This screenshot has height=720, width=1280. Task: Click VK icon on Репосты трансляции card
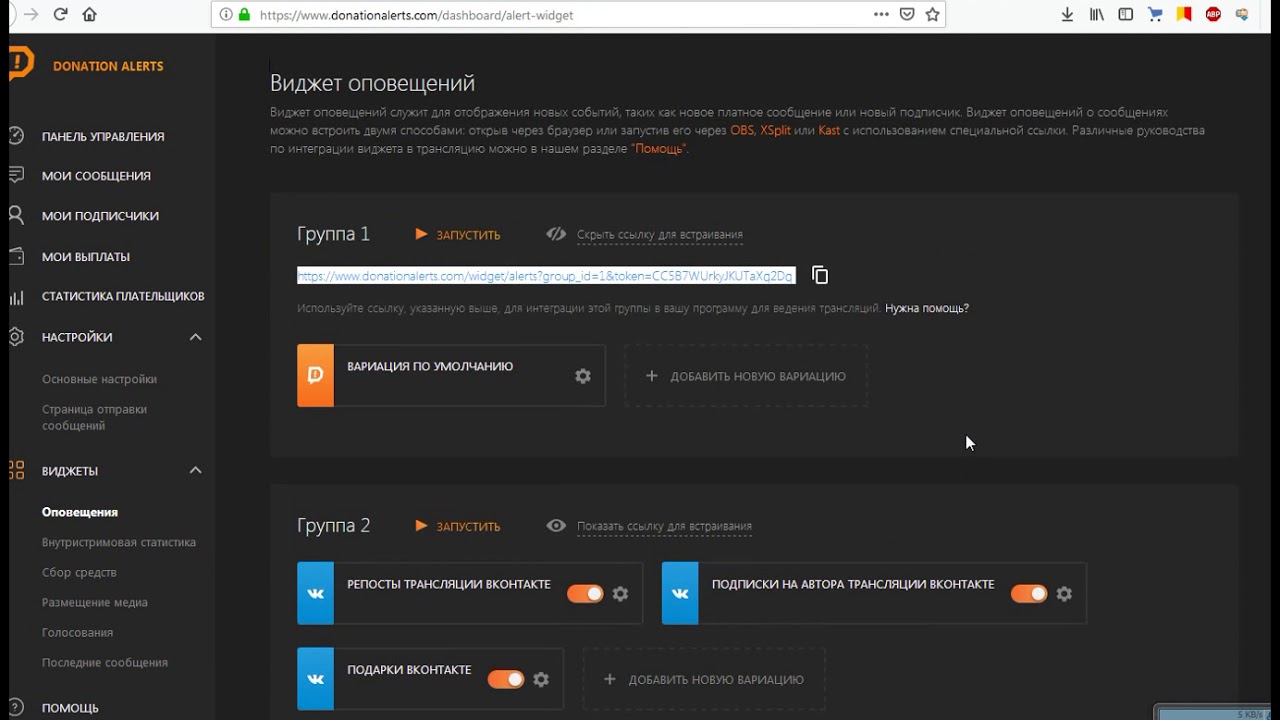coord(315,593)
